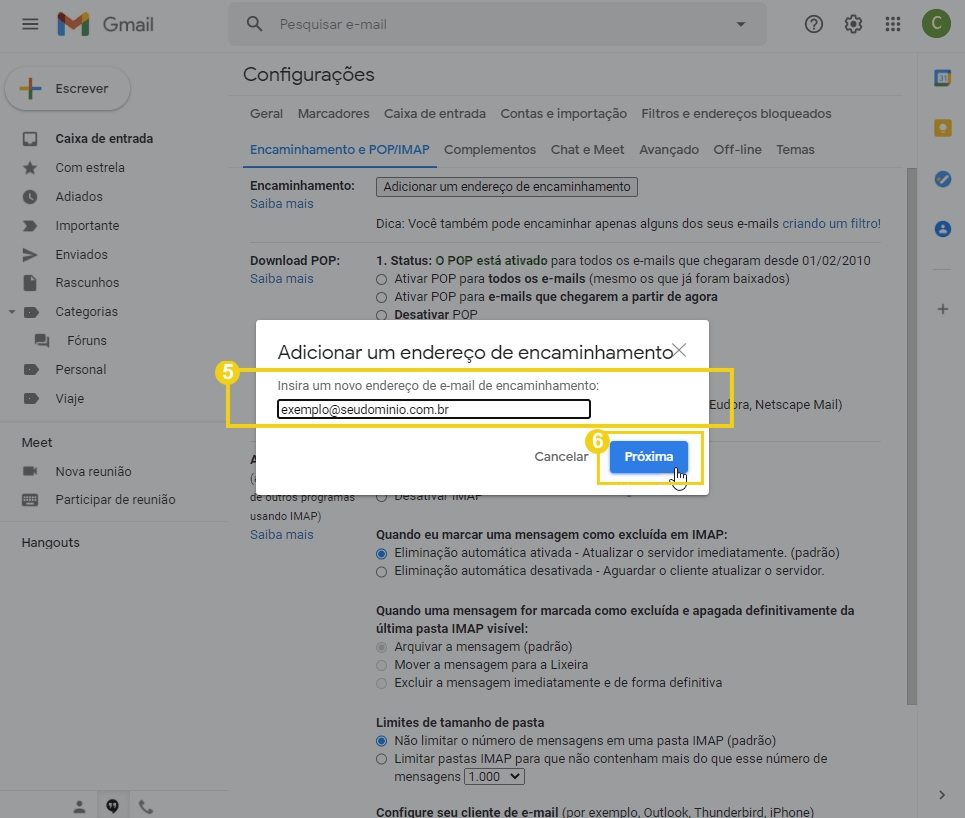Open the 1.000 messages limit dropdown
965x818 pixels.
click(x=494, y=776)
